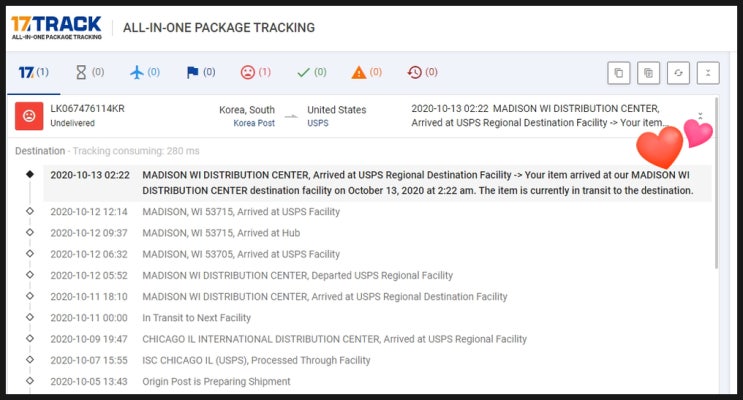Click the copy tracking numbers icon

click(620, 73)
